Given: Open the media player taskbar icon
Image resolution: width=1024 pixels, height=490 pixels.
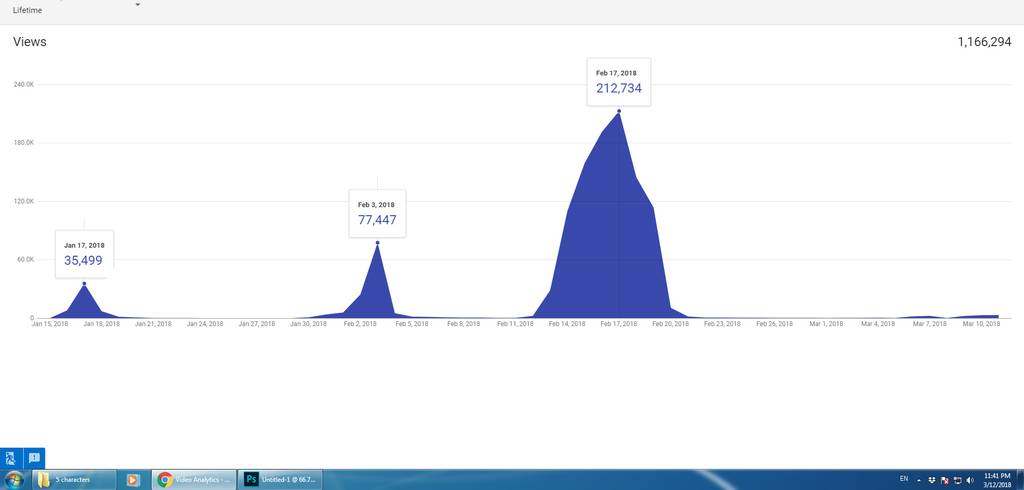Looking at the screenshot, I should pyautogui.click(x=133, y=480).
